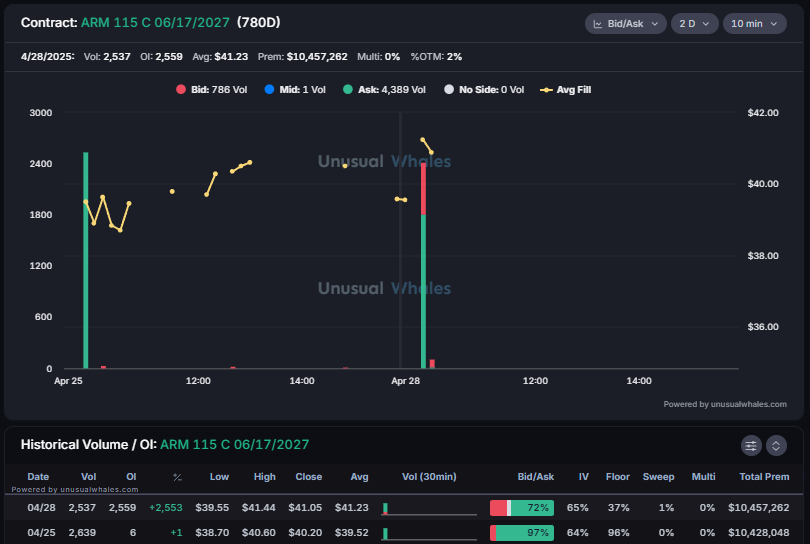Click the Prem: $10,457,262 stat

click(302, 56)
